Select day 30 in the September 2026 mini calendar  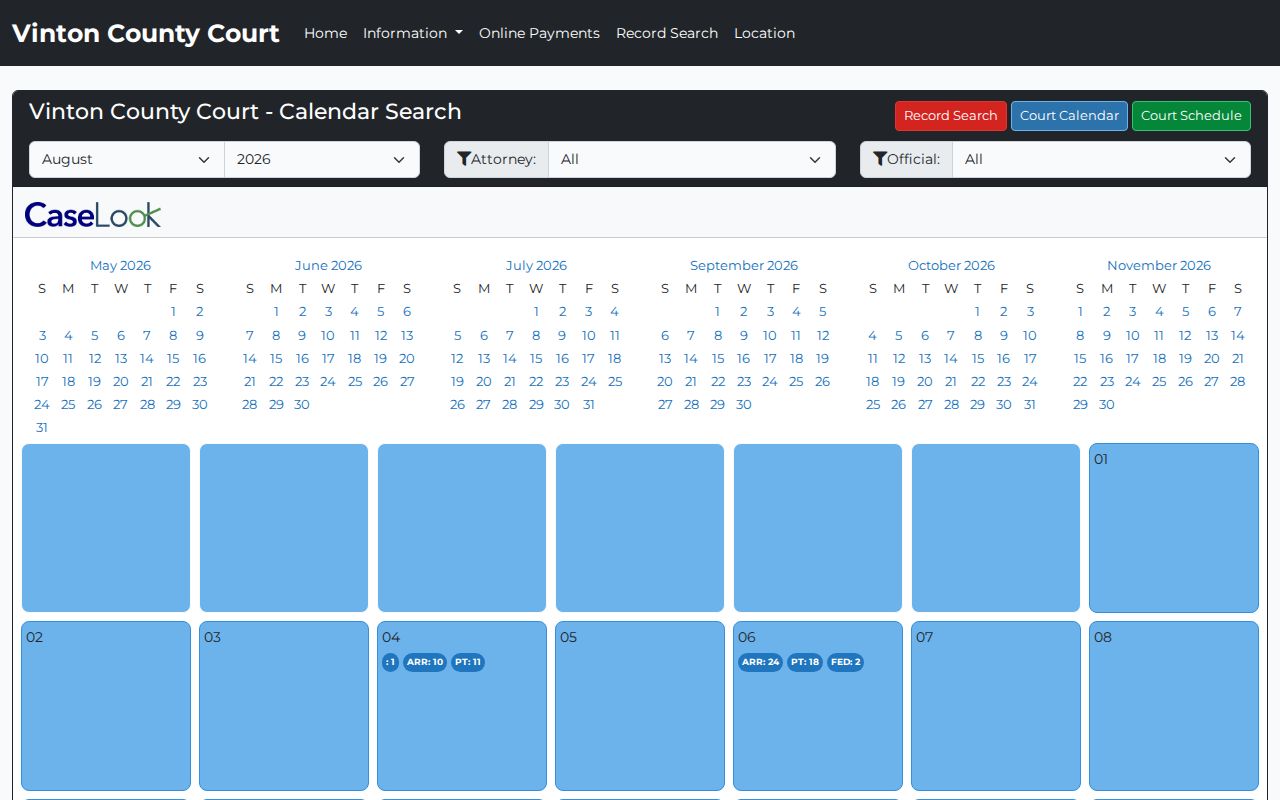(x=744, y=404)
